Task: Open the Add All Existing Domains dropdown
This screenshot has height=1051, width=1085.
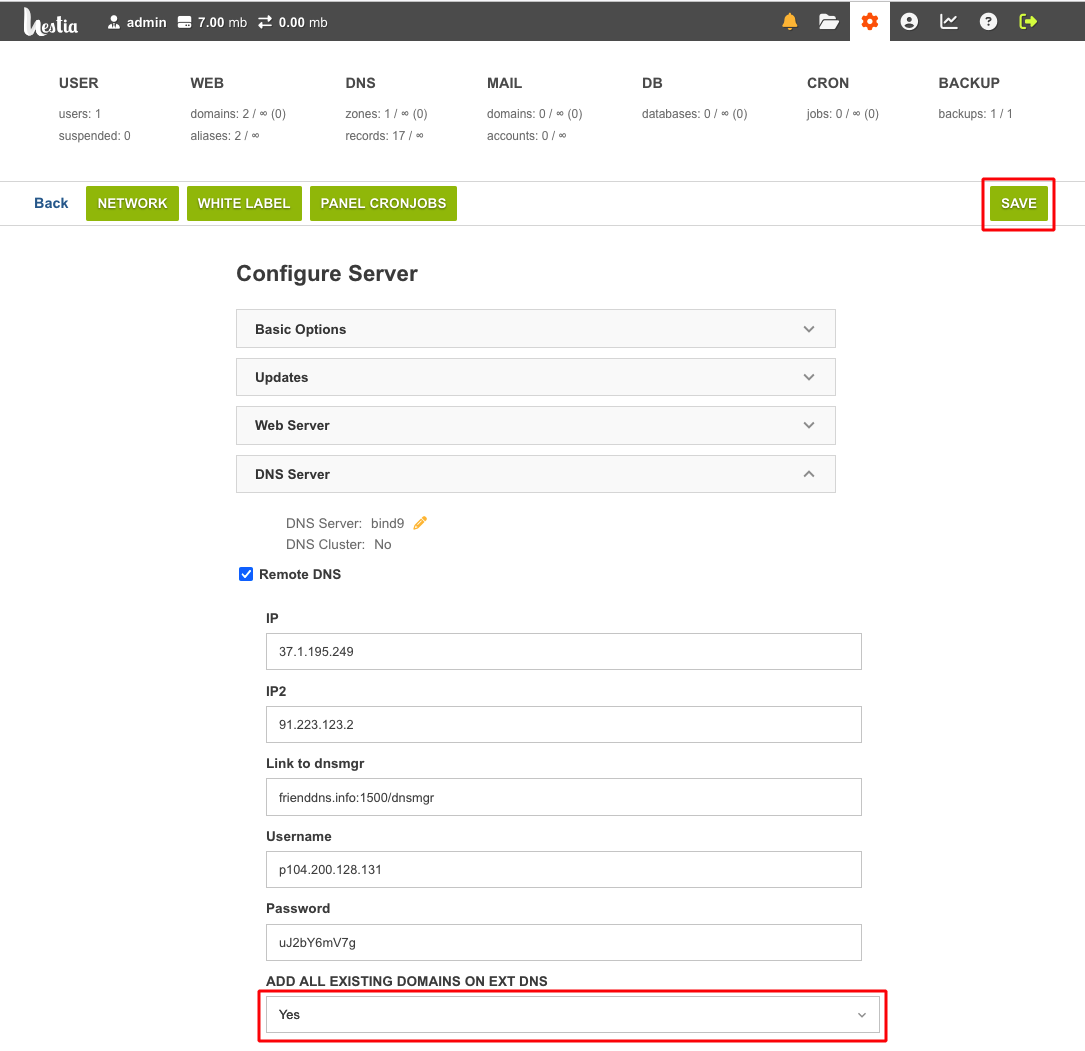Action: 572,1014
